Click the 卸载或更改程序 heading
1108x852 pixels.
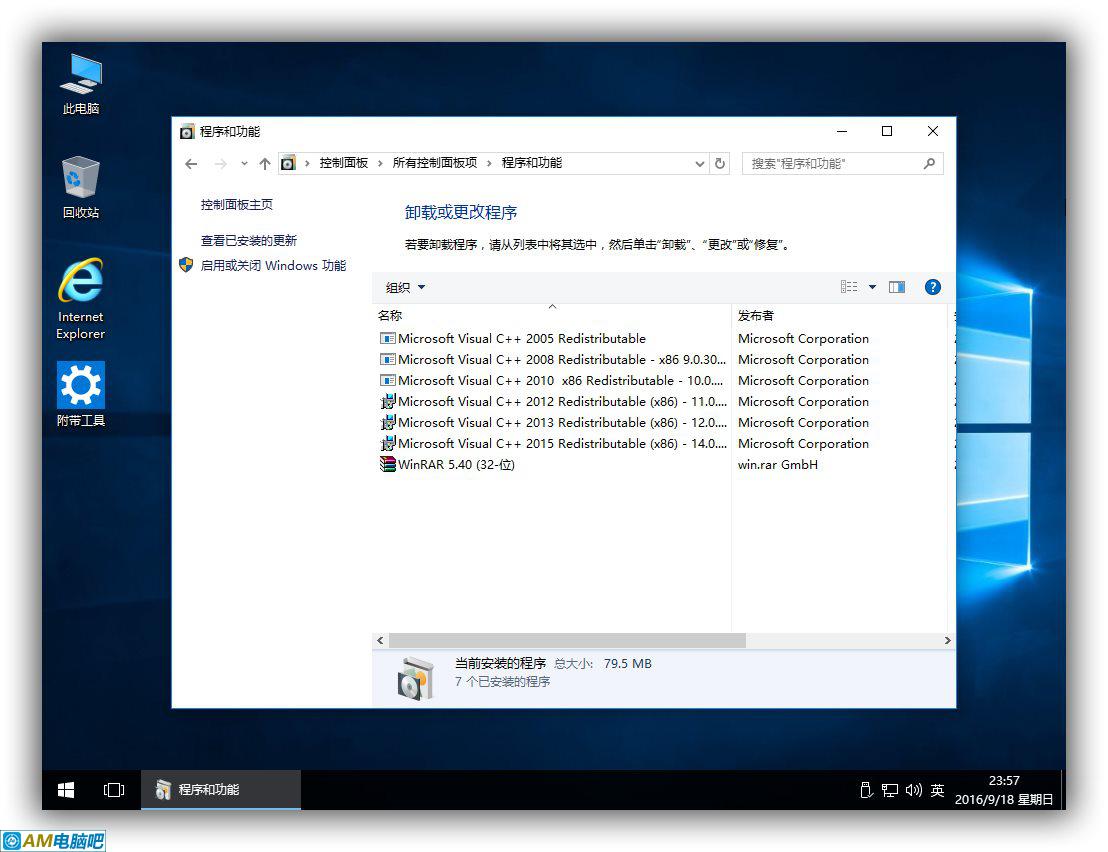(x=461, y=213)
